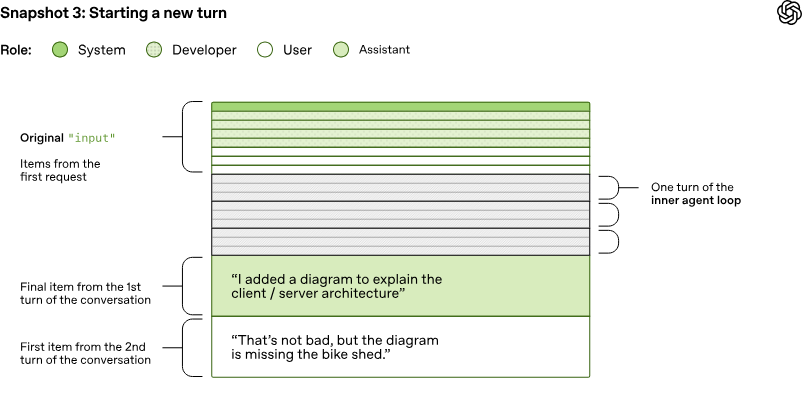Click the System role legend circle
The height and width of the screenshot is (408, 802).
[x=60, y=49]
